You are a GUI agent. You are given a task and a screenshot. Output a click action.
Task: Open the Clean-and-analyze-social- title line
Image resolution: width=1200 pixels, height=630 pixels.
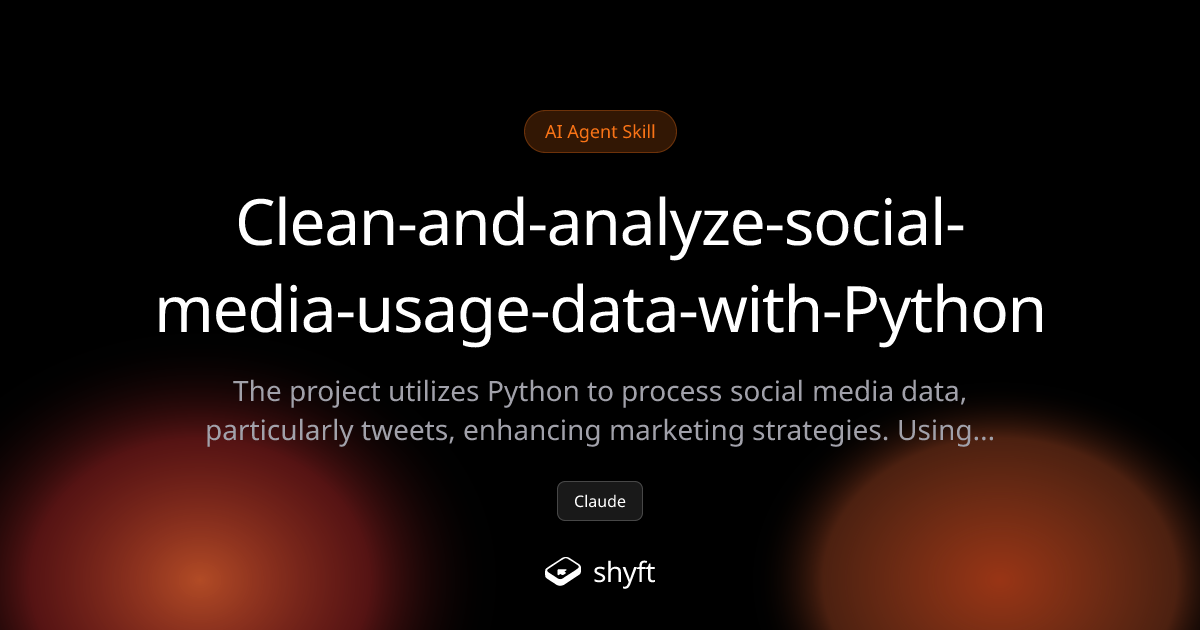tap(600, 224)
